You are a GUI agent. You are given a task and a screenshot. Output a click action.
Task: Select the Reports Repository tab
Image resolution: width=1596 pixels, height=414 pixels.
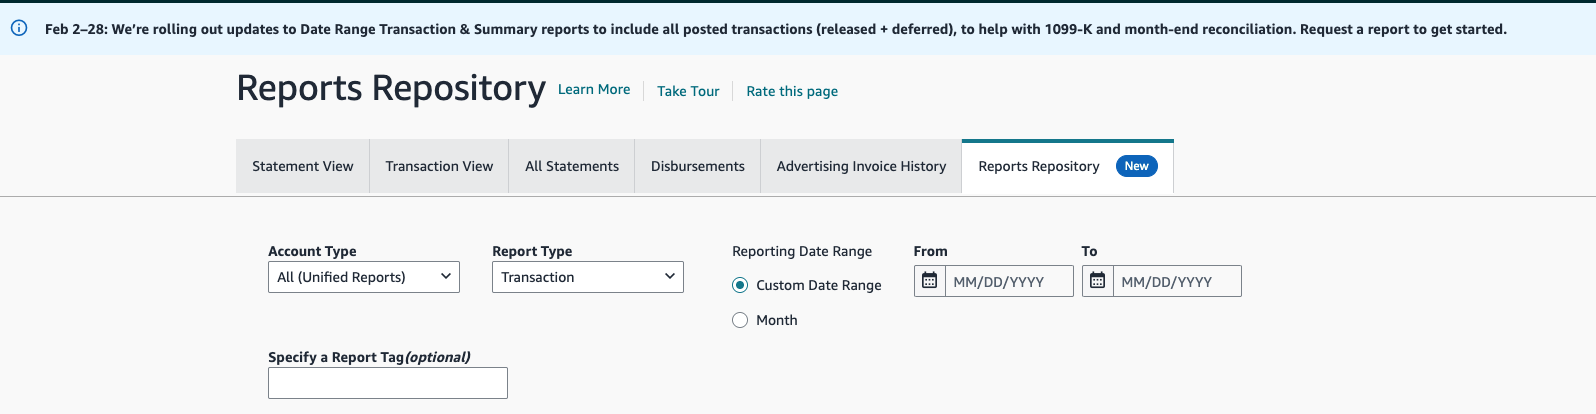1038,166
